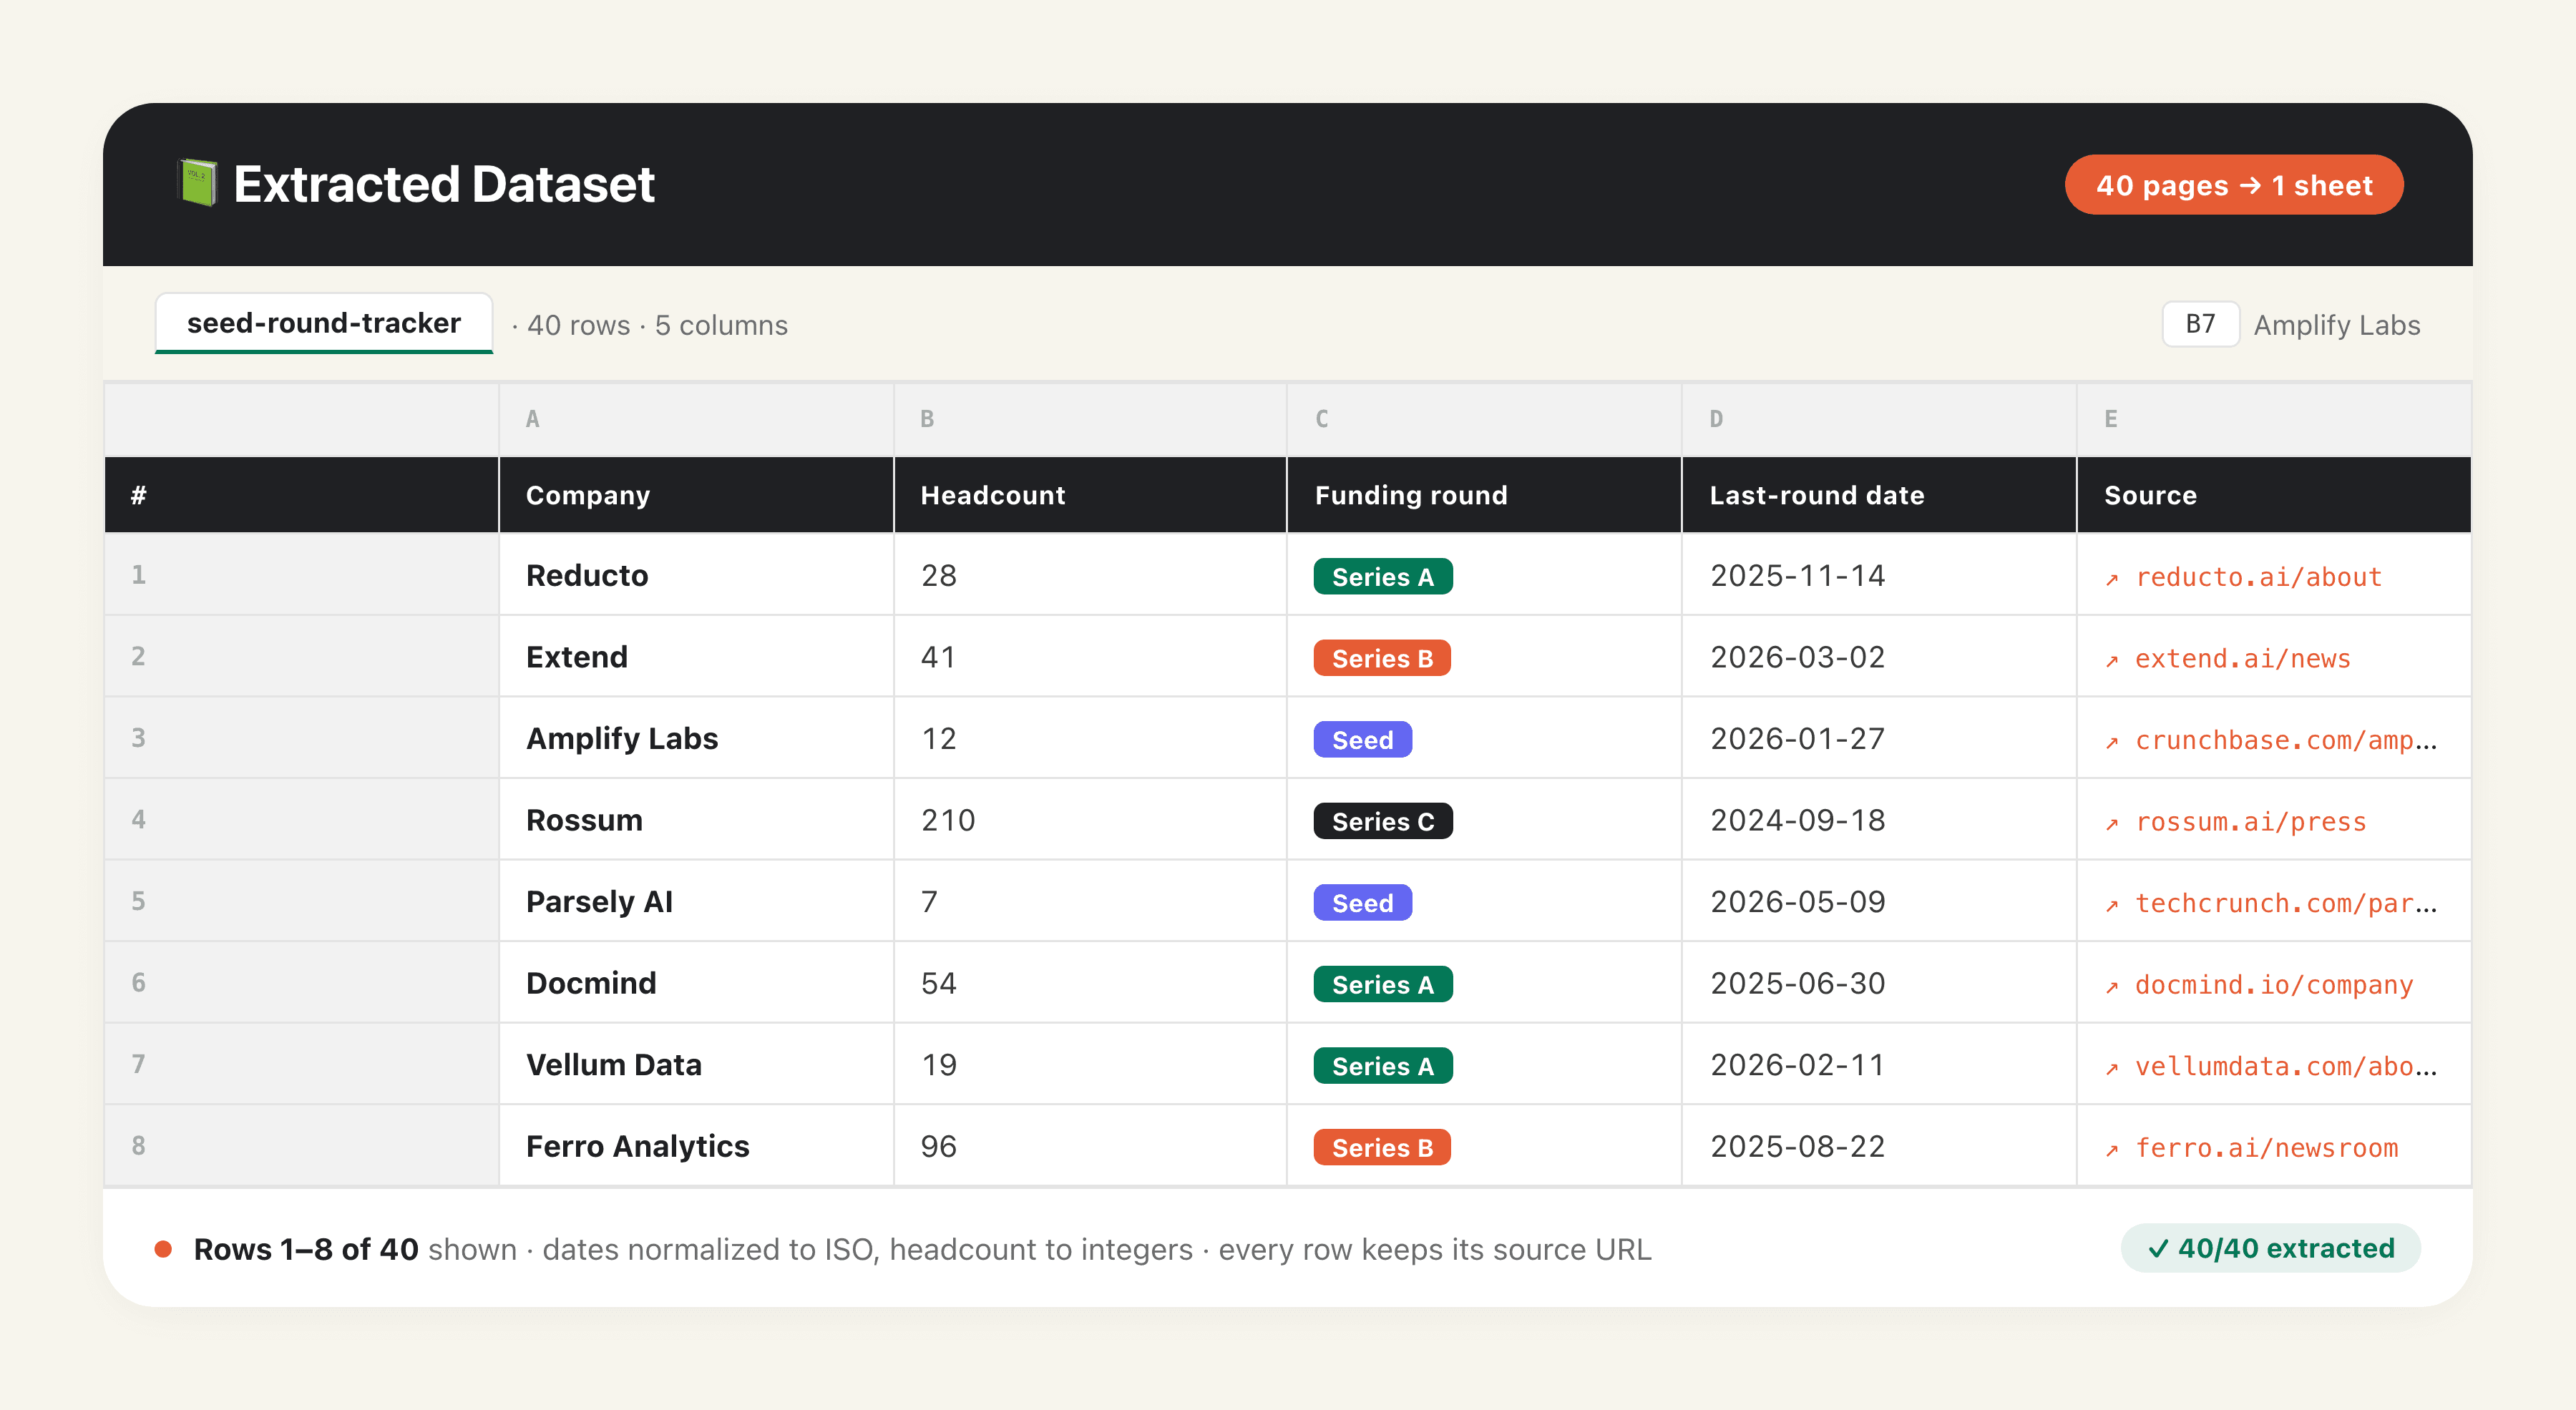This screenshot has height=1410, width=2576.
Task: Click the B7 cell reference box
Action: [x=2200, y=324]
